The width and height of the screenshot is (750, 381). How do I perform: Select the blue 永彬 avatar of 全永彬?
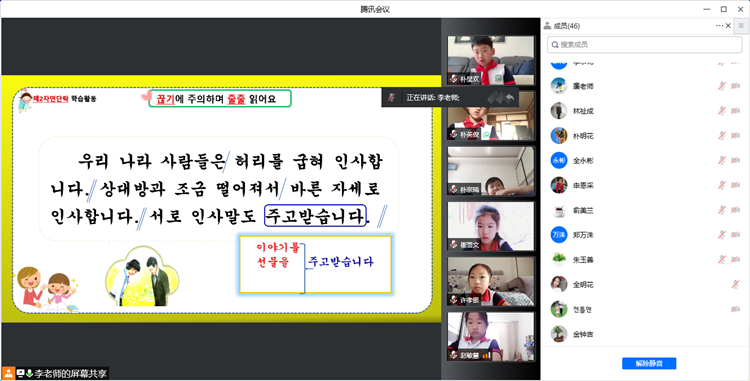(559, 160)
